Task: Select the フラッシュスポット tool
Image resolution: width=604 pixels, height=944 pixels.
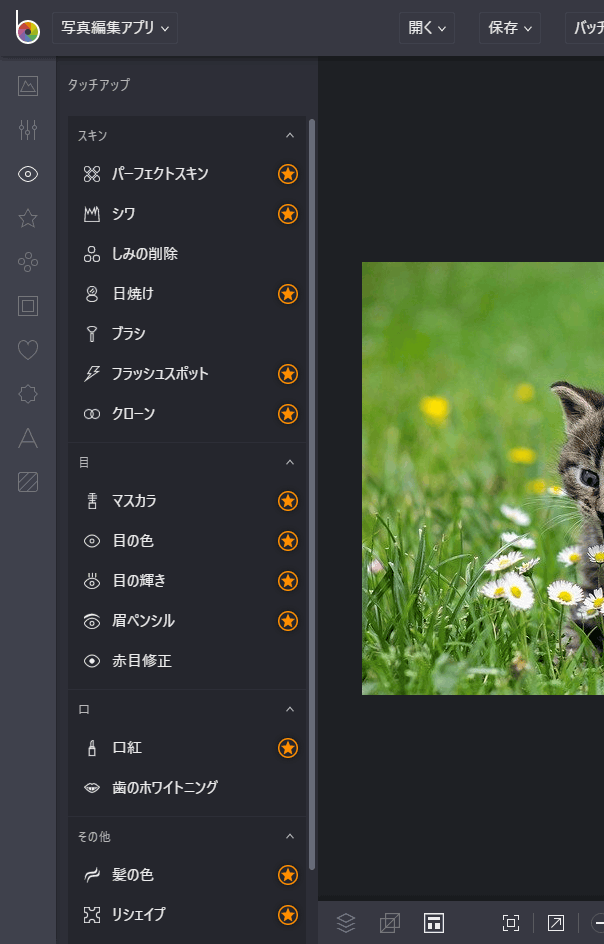Action: point(187,374)
